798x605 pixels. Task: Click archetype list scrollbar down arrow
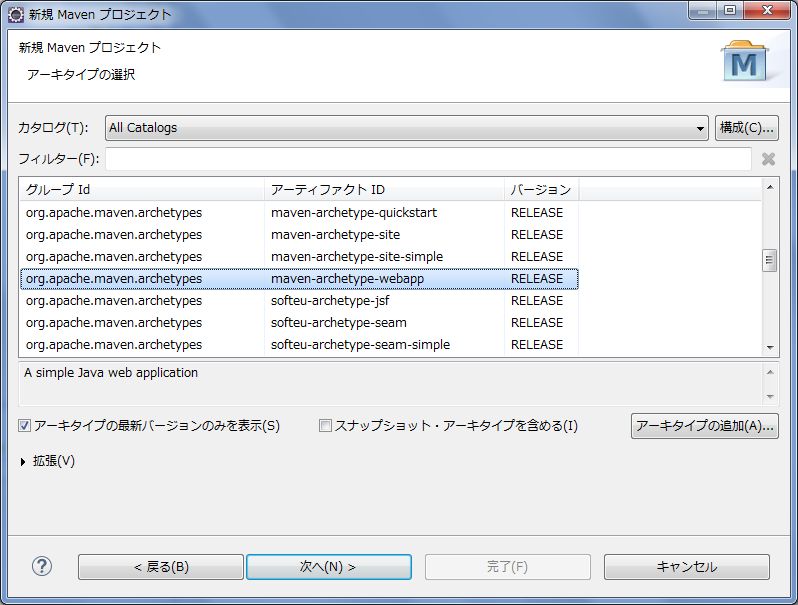pyautogui.click(x=770, y=348)
